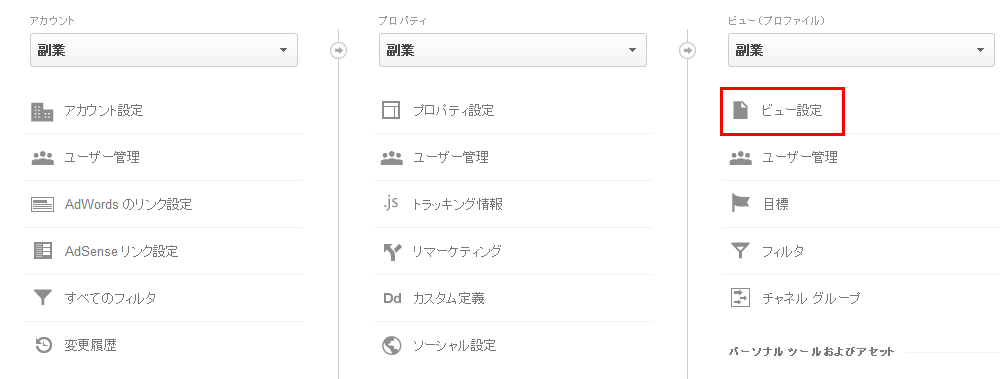
Task: Click the チャネル グループ icon
Action: (x=740, y=297)
